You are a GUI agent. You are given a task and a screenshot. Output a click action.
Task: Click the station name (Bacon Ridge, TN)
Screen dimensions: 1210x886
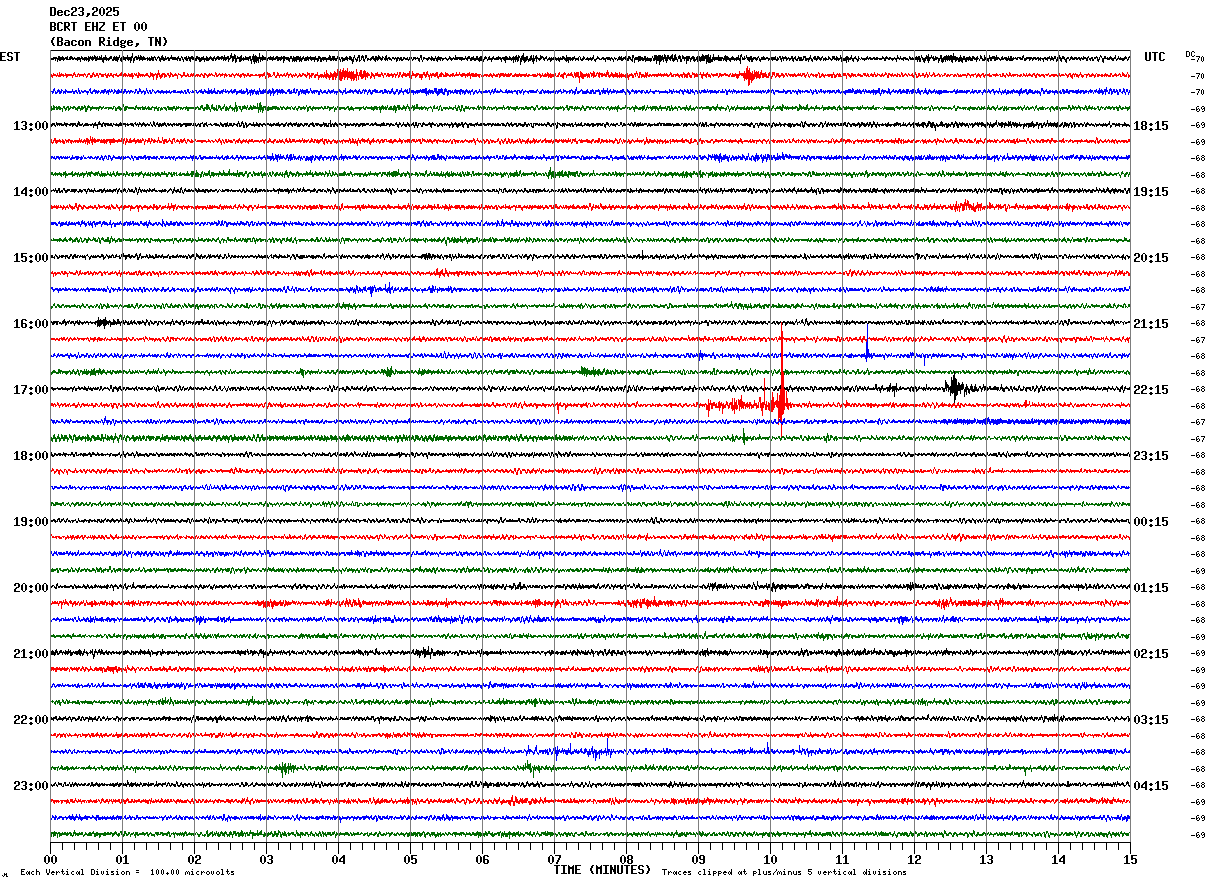tap(109, 42)
